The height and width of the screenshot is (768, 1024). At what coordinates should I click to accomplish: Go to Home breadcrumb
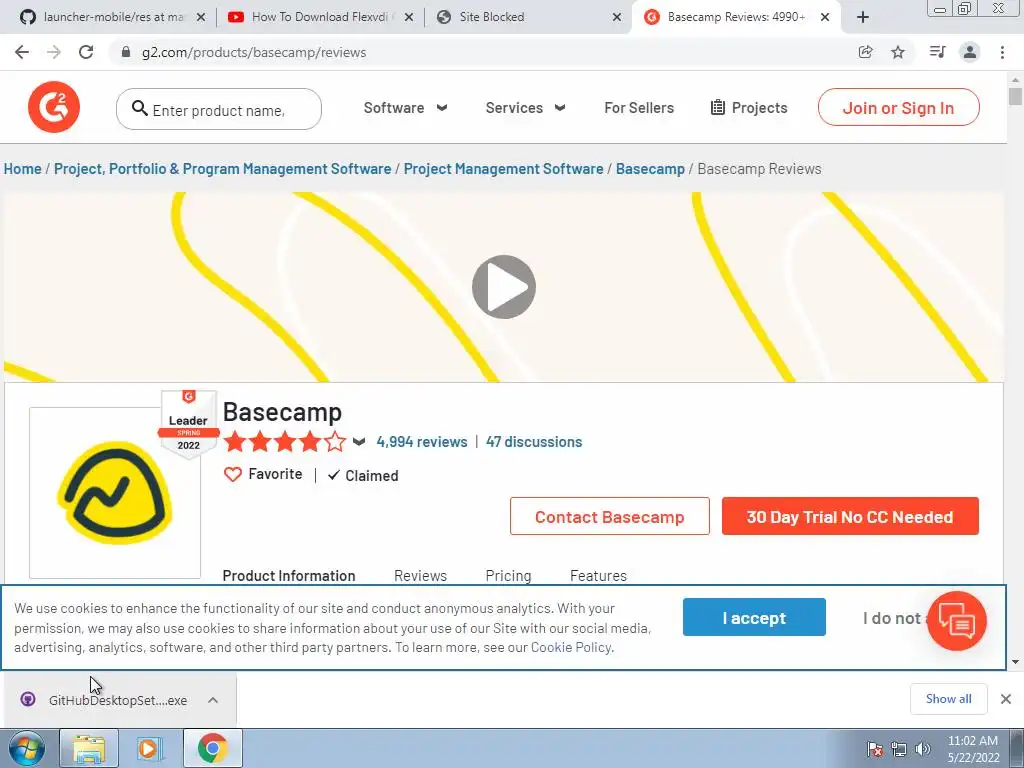[x=22, y=169]
